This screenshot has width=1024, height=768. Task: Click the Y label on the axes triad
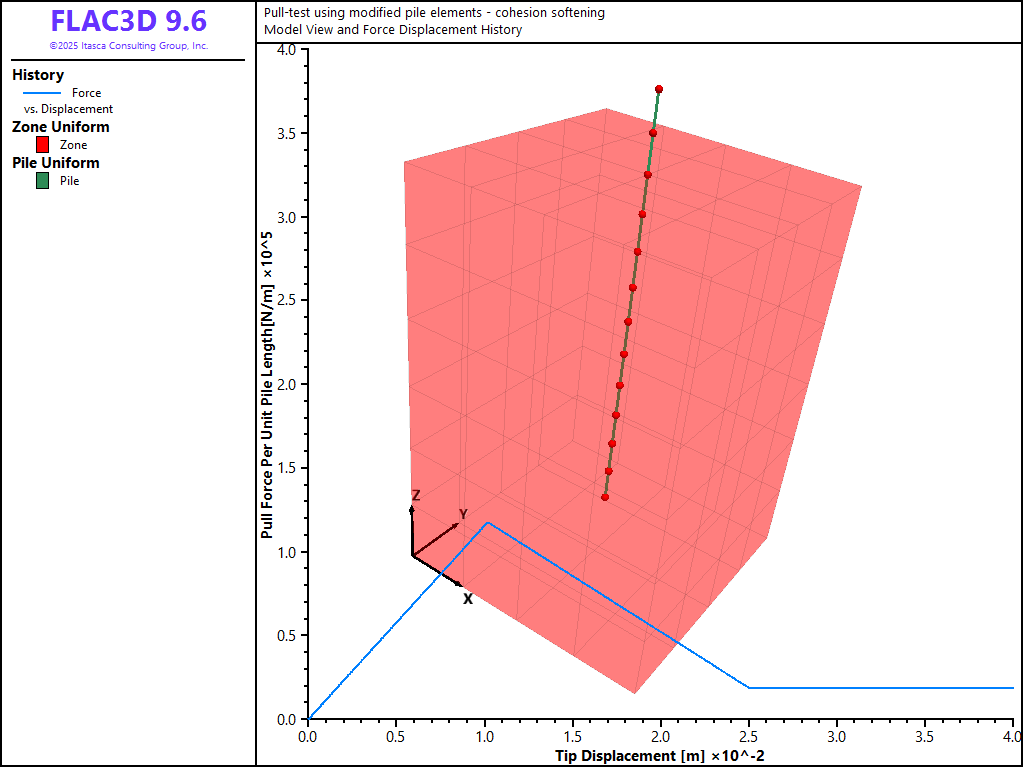[463, 514]
